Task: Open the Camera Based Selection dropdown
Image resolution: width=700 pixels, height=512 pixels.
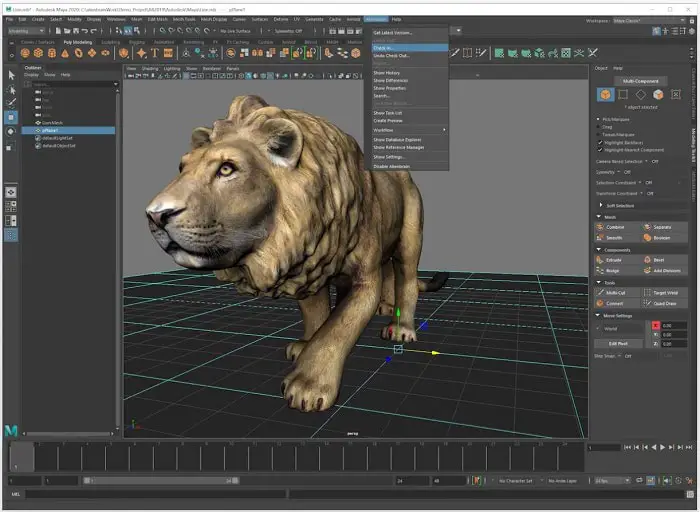Action: click(646, 161)
